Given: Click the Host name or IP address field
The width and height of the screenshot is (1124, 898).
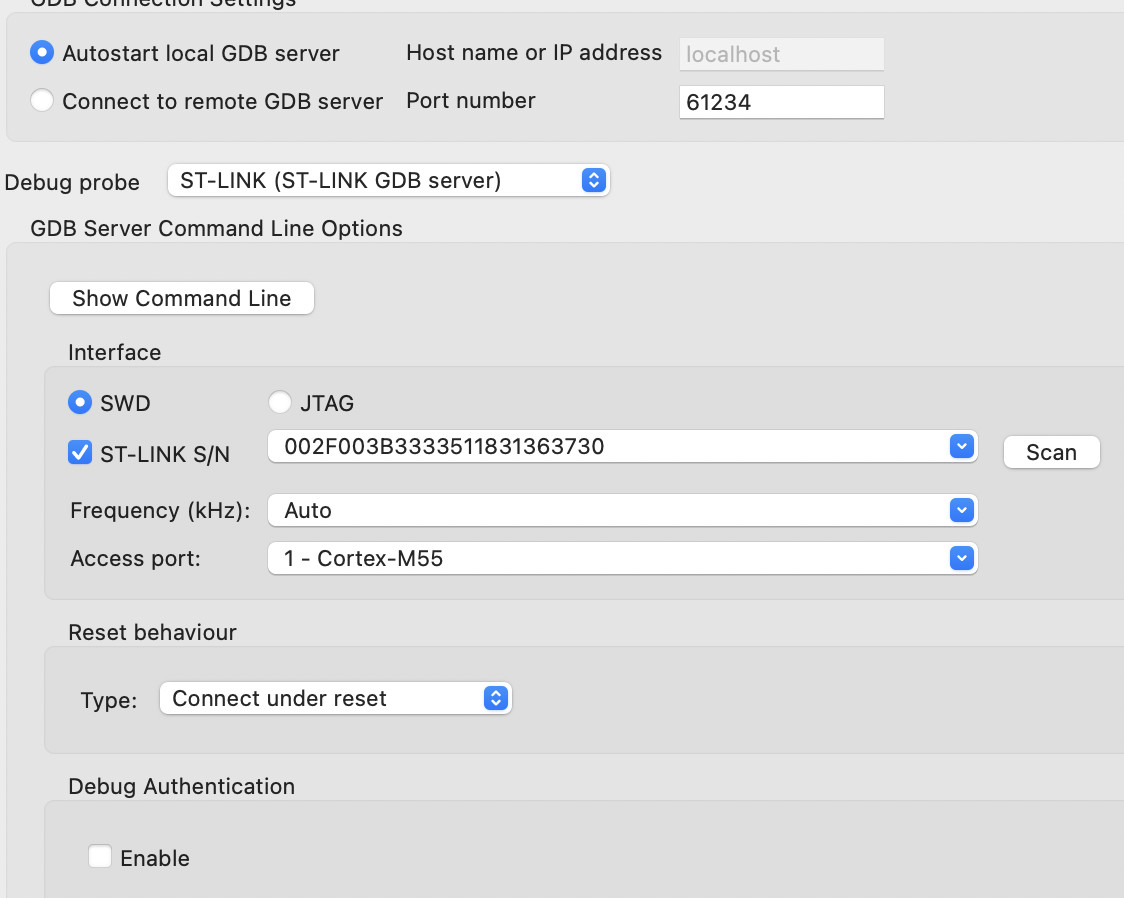Looking at the screenshot, I should (780, 54).
